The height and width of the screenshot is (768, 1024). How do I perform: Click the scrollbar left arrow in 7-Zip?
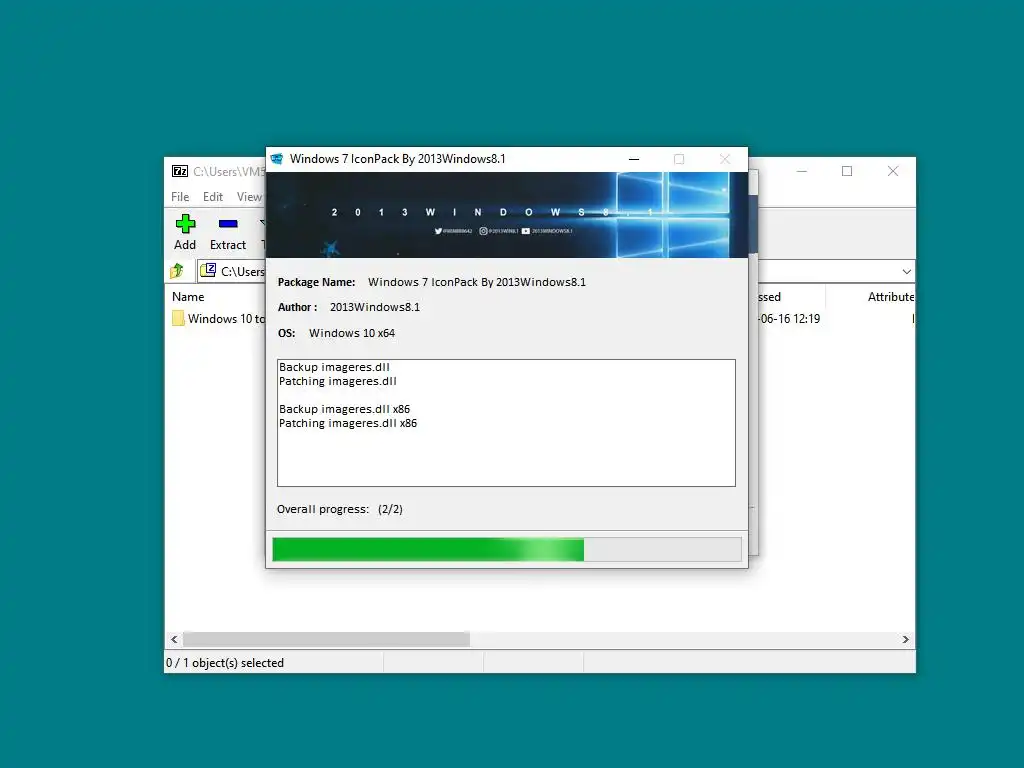tap(174, 639)
